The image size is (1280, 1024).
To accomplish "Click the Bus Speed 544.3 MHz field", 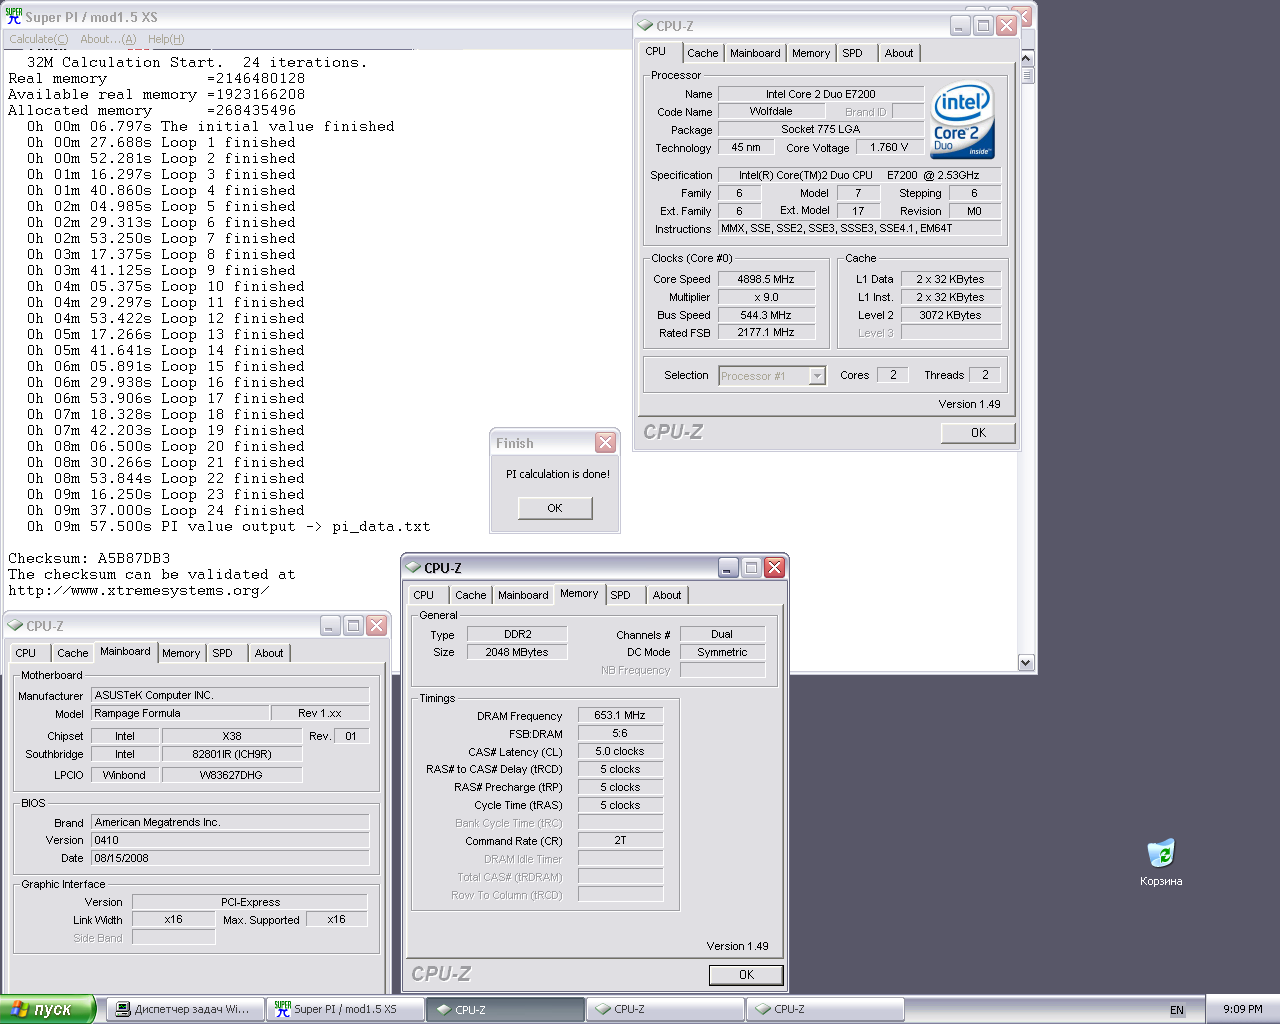I will (x=766, y=315).
